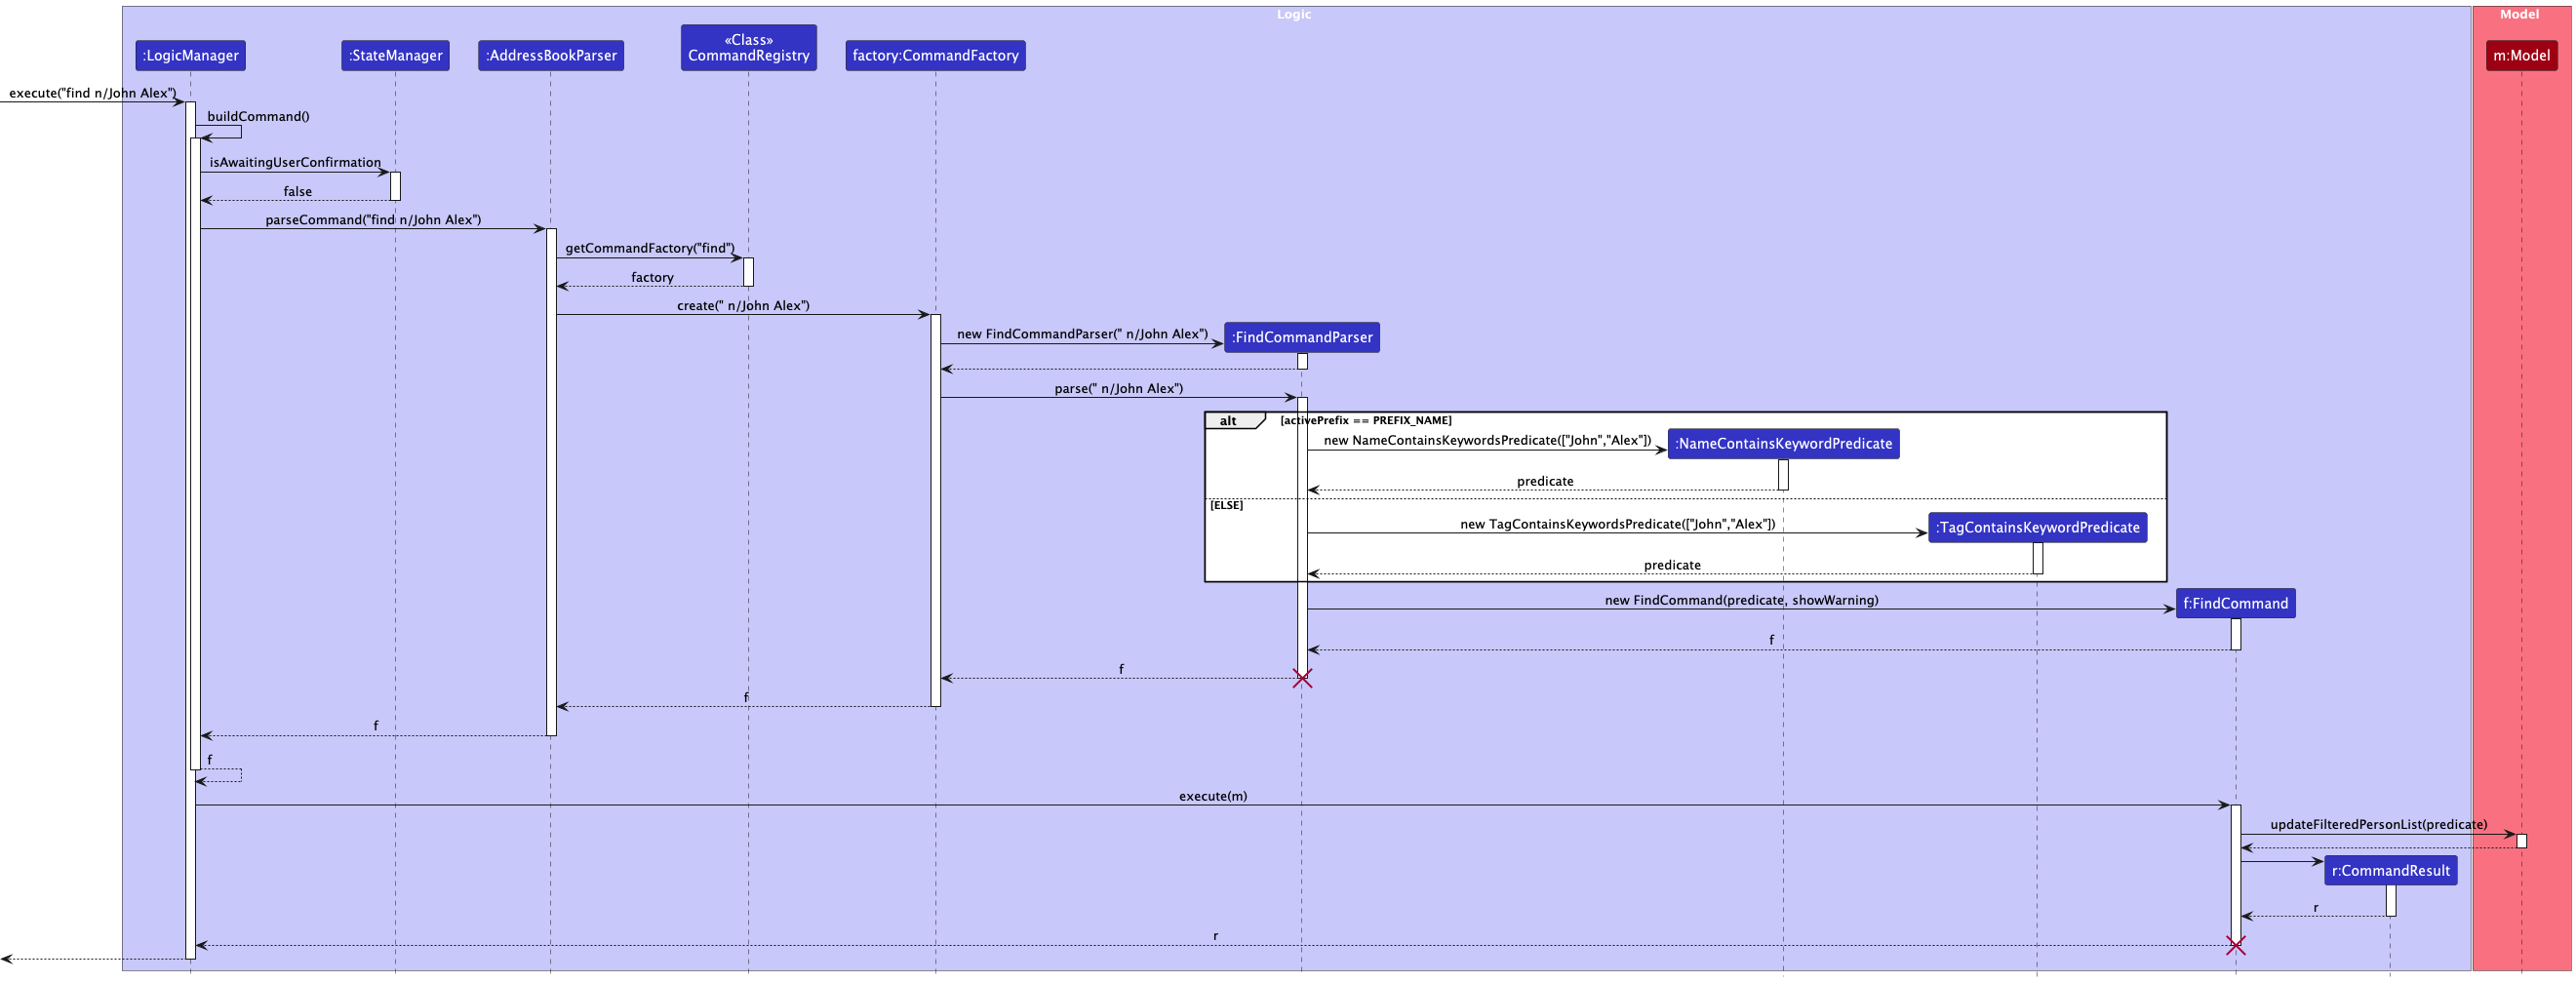The height and width of the screenshot is (982, 2576).
Task: Click the new FindCommandParser(" n/John Alex") label
Action: pyautogui.click(x=1082, y=334)
